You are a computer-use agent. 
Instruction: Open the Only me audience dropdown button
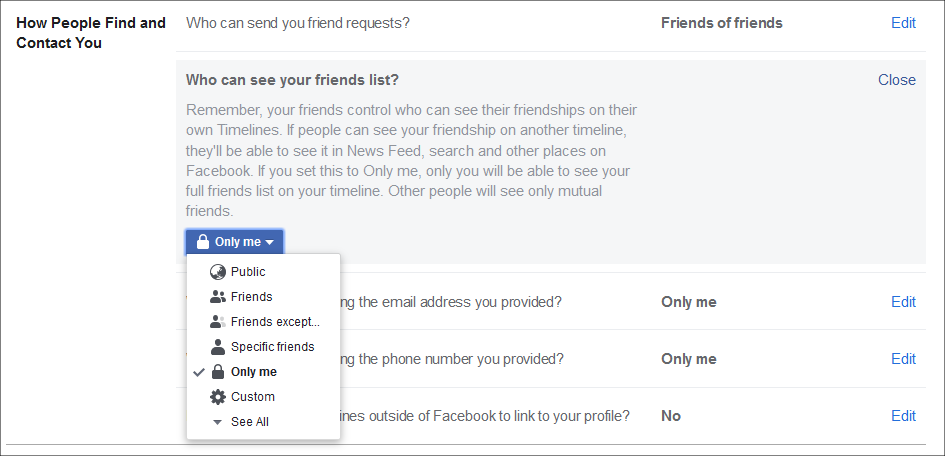pos(234,242)
